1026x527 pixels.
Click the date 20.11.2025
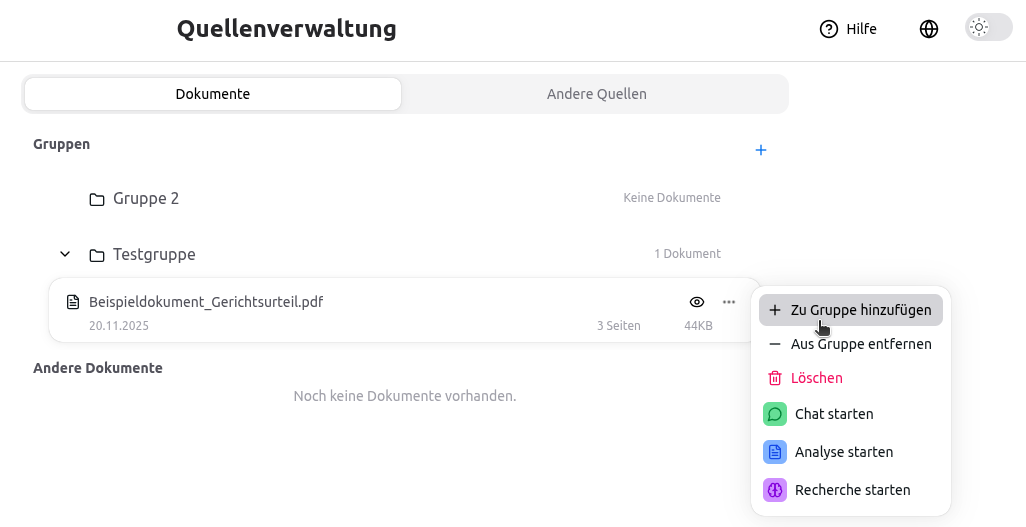tap(119, 326)
